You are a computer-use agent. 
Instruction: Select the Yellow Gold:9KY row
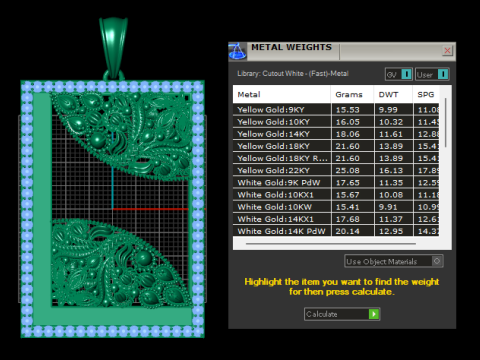pyautogui.click(x=336, y=110)
